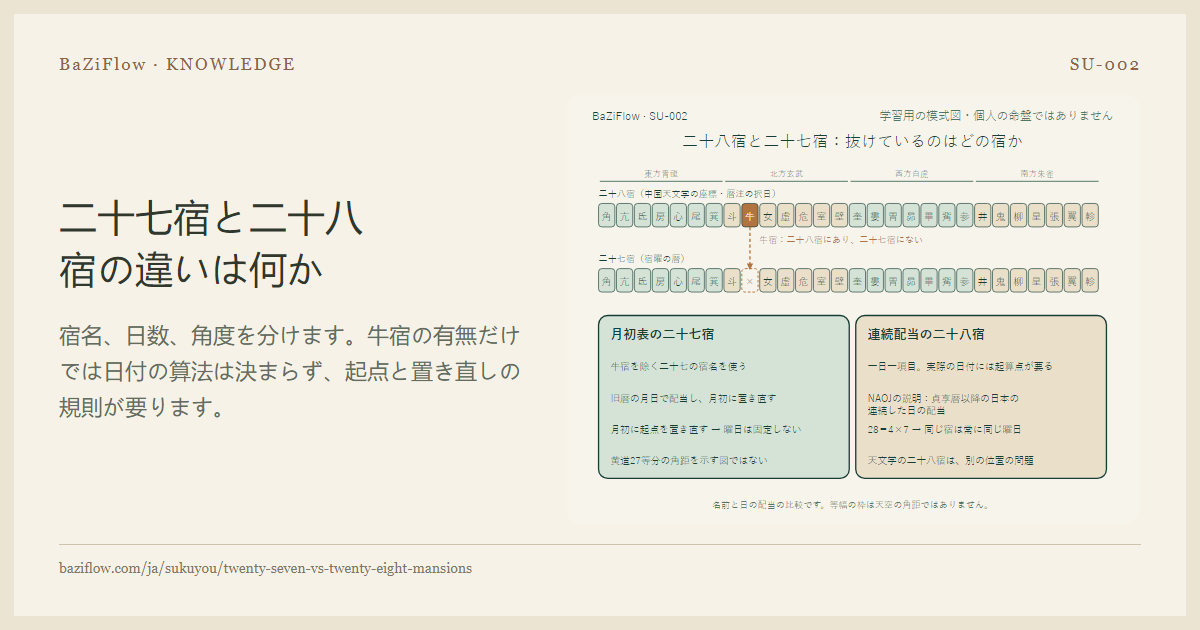Click the line 黄道27等分の角距を示す図ではない
This screenshot has height=630, width=1200.
tap(689, 461)
